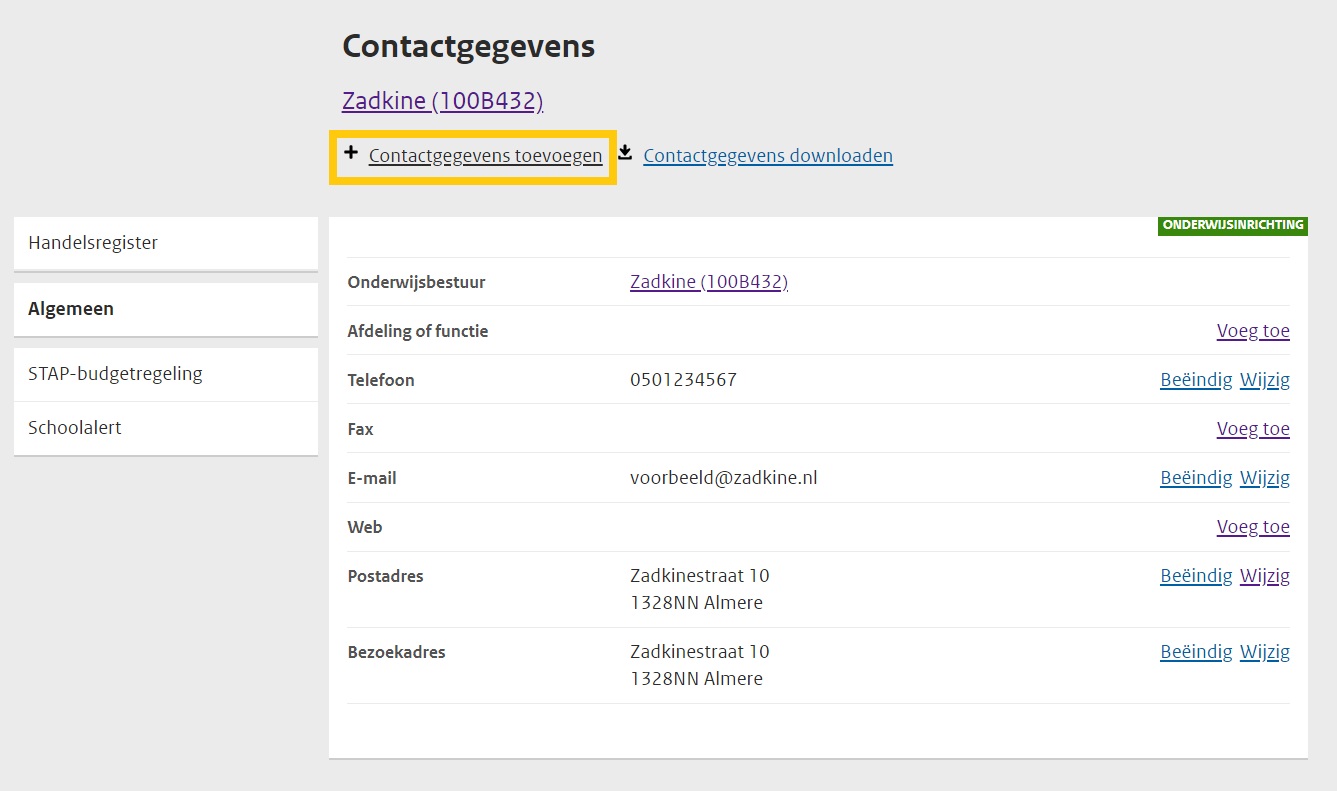This screenshot has height=791, width=1337.
Task: Open the STAP-budgetregeling sidebar item
Action: point(166,374)
